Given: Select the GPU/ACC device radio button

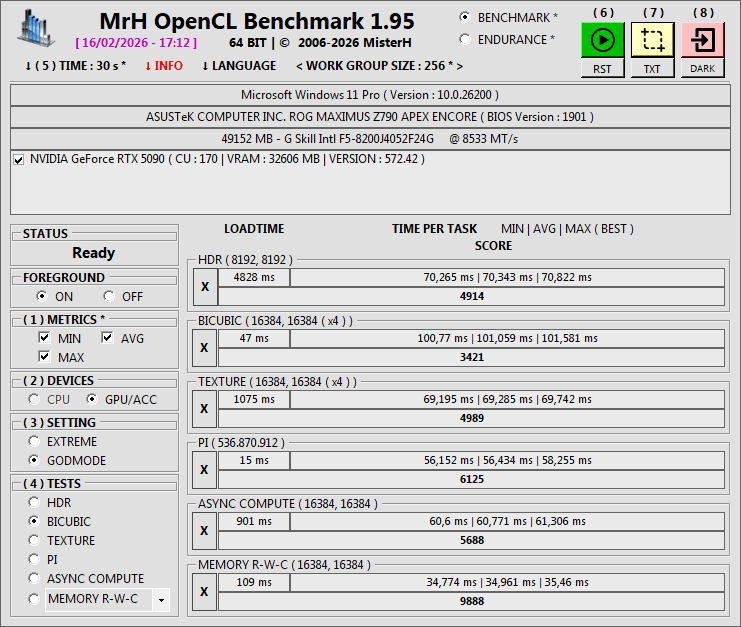Looking at the screenshot, I should point(92,399).
